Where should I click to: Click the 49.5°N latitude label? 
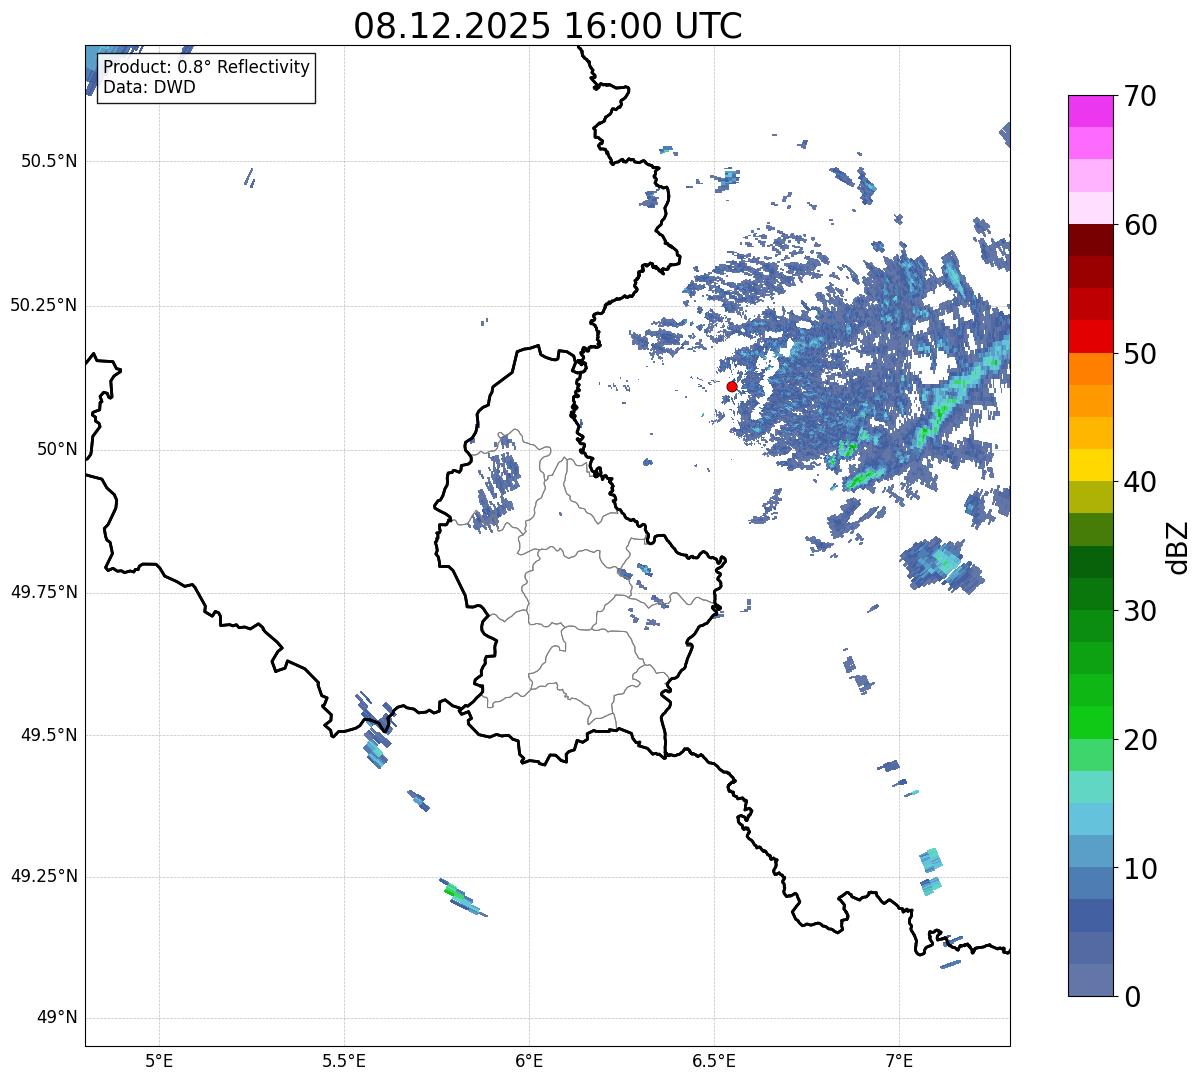pos(49,735)
